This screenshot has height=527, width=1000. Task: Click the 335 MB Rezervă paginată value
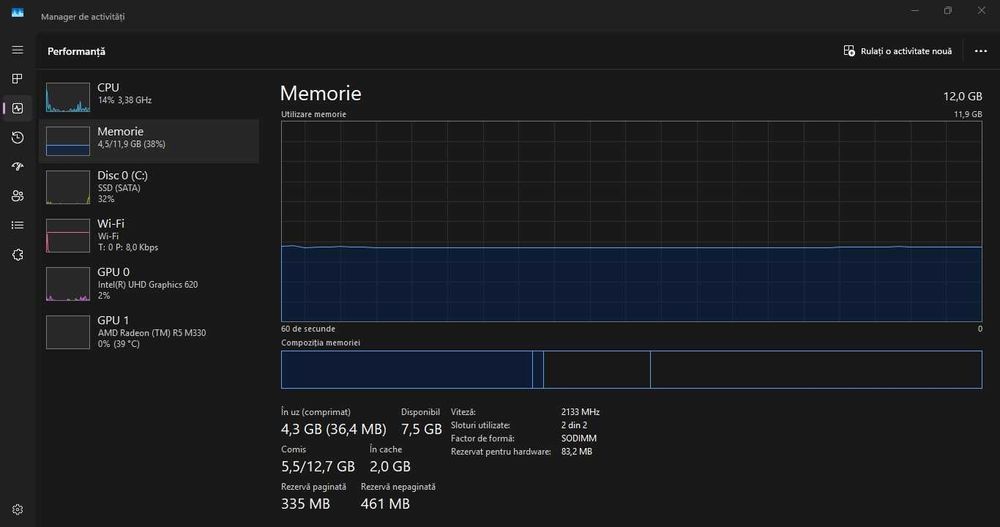tap(305, 503)
